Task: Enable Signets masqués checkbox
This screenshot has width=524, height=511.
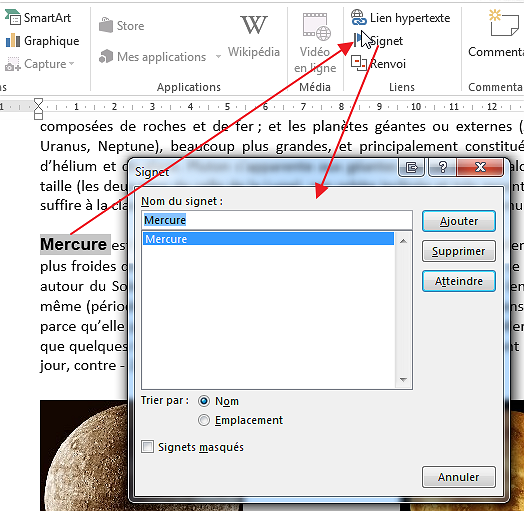Action: [147, 447]
